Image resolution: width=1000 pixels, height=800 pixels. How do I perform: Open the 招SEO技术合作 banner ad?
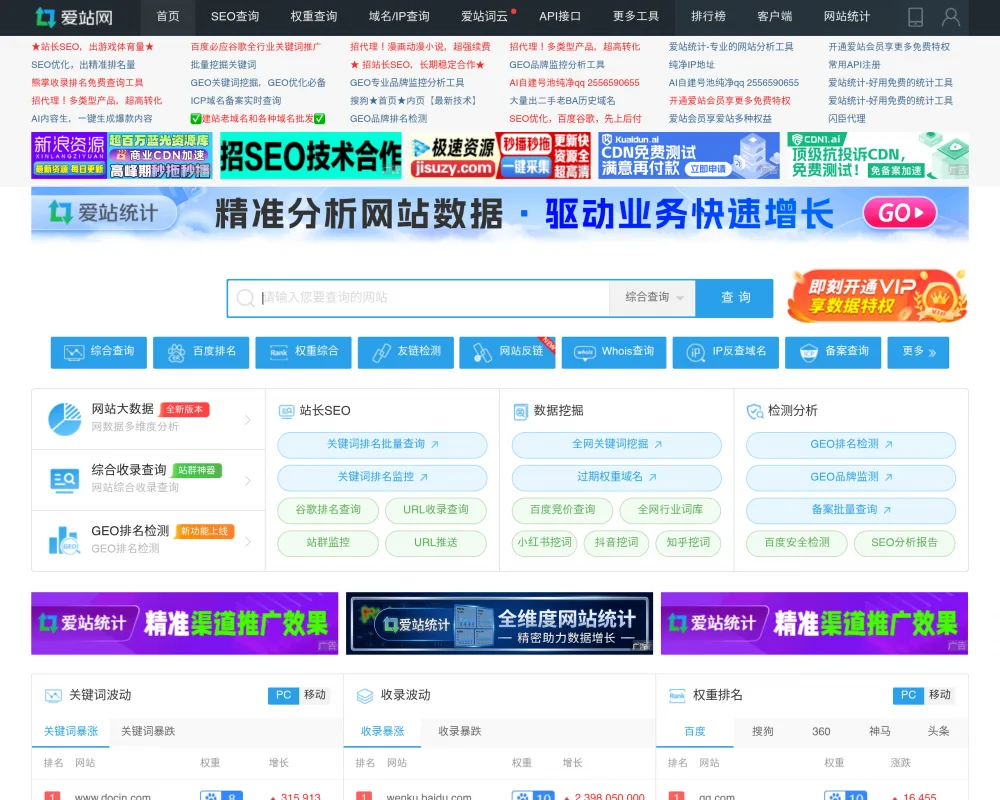coord(311,156)
